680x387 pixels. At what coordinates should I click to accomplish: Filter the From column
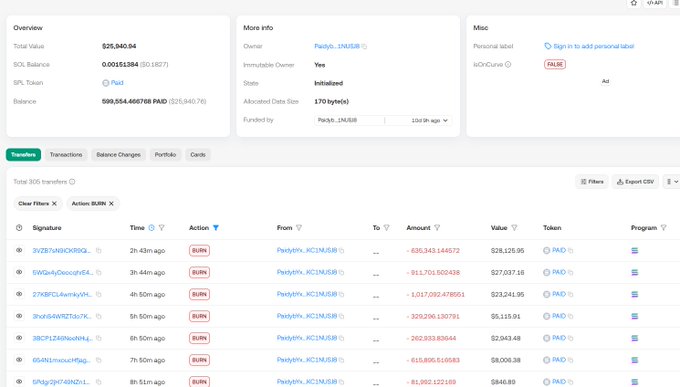[x=299, y=228]
